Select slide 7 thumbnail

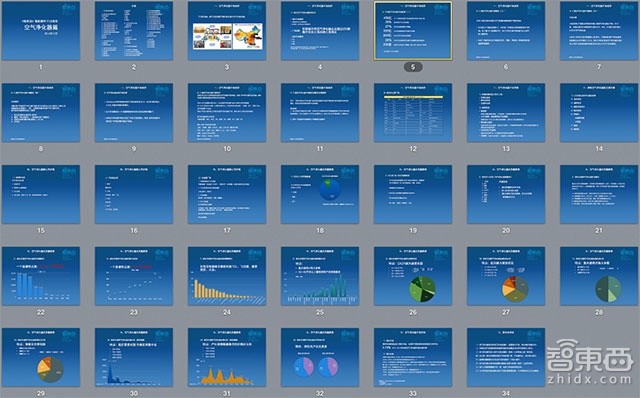tap(599, 31)
